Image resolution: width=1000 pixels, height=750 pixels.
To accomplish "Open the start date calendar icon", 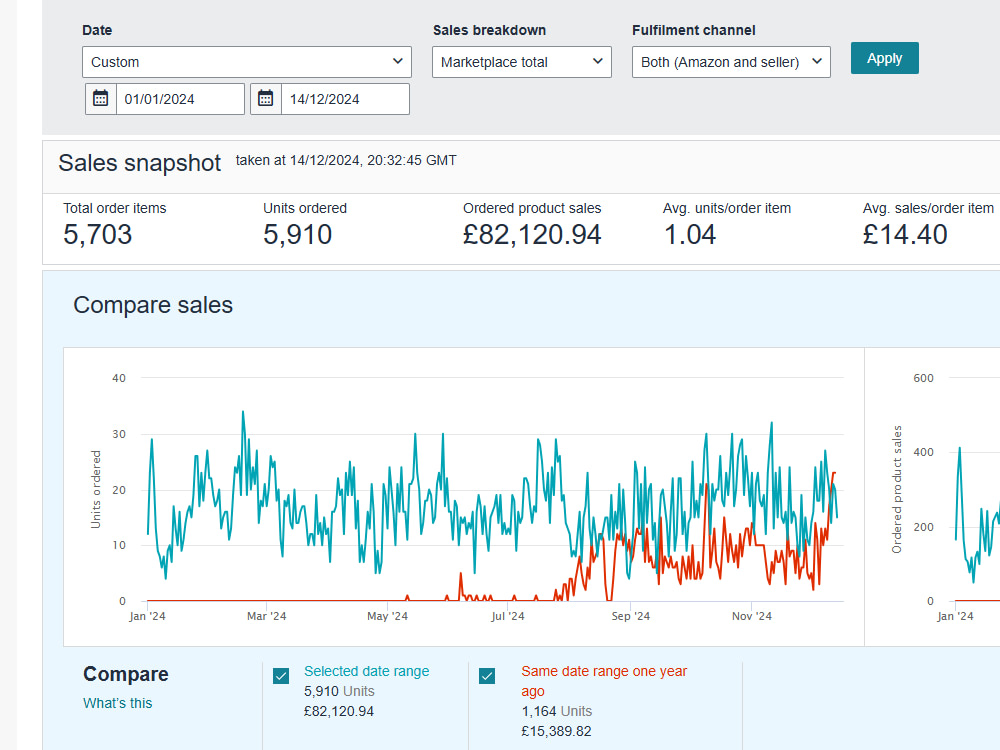I will [101, 99].
